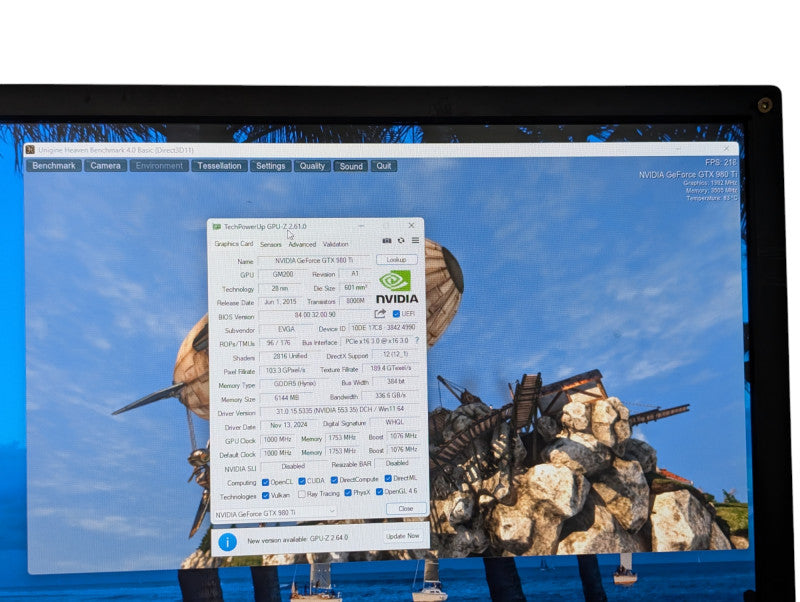Open the Advanced tab
The image size is (800, 602).
[302, 245]
